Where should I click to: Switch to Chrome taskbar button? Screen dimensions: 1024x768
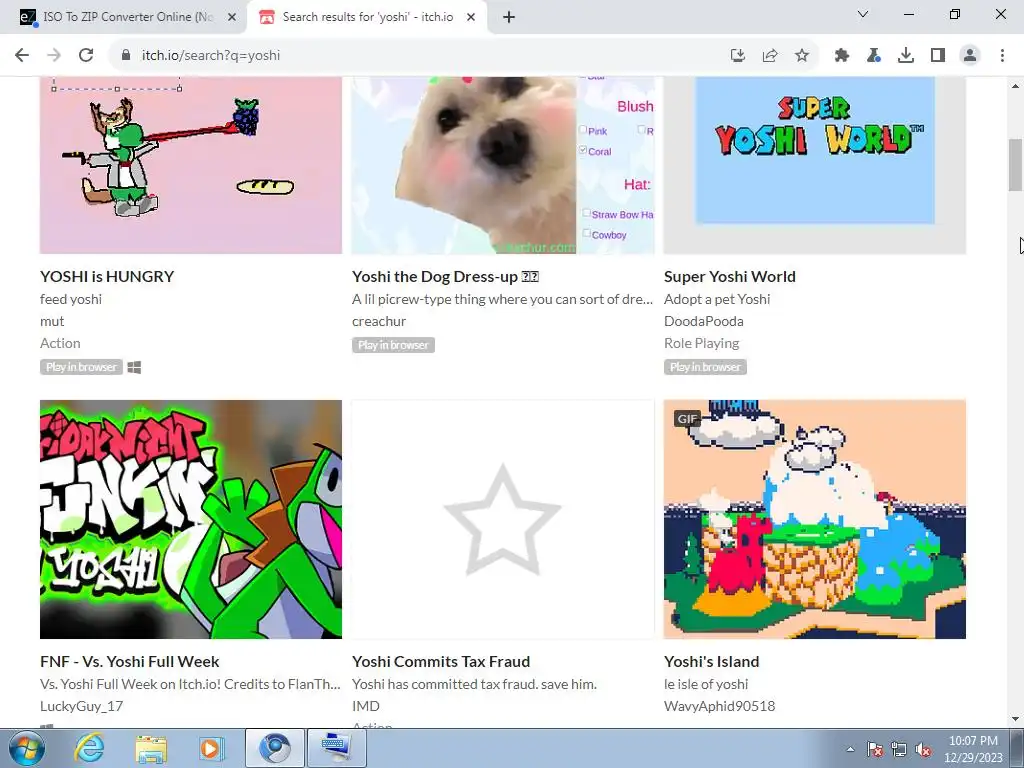(275, 748)
